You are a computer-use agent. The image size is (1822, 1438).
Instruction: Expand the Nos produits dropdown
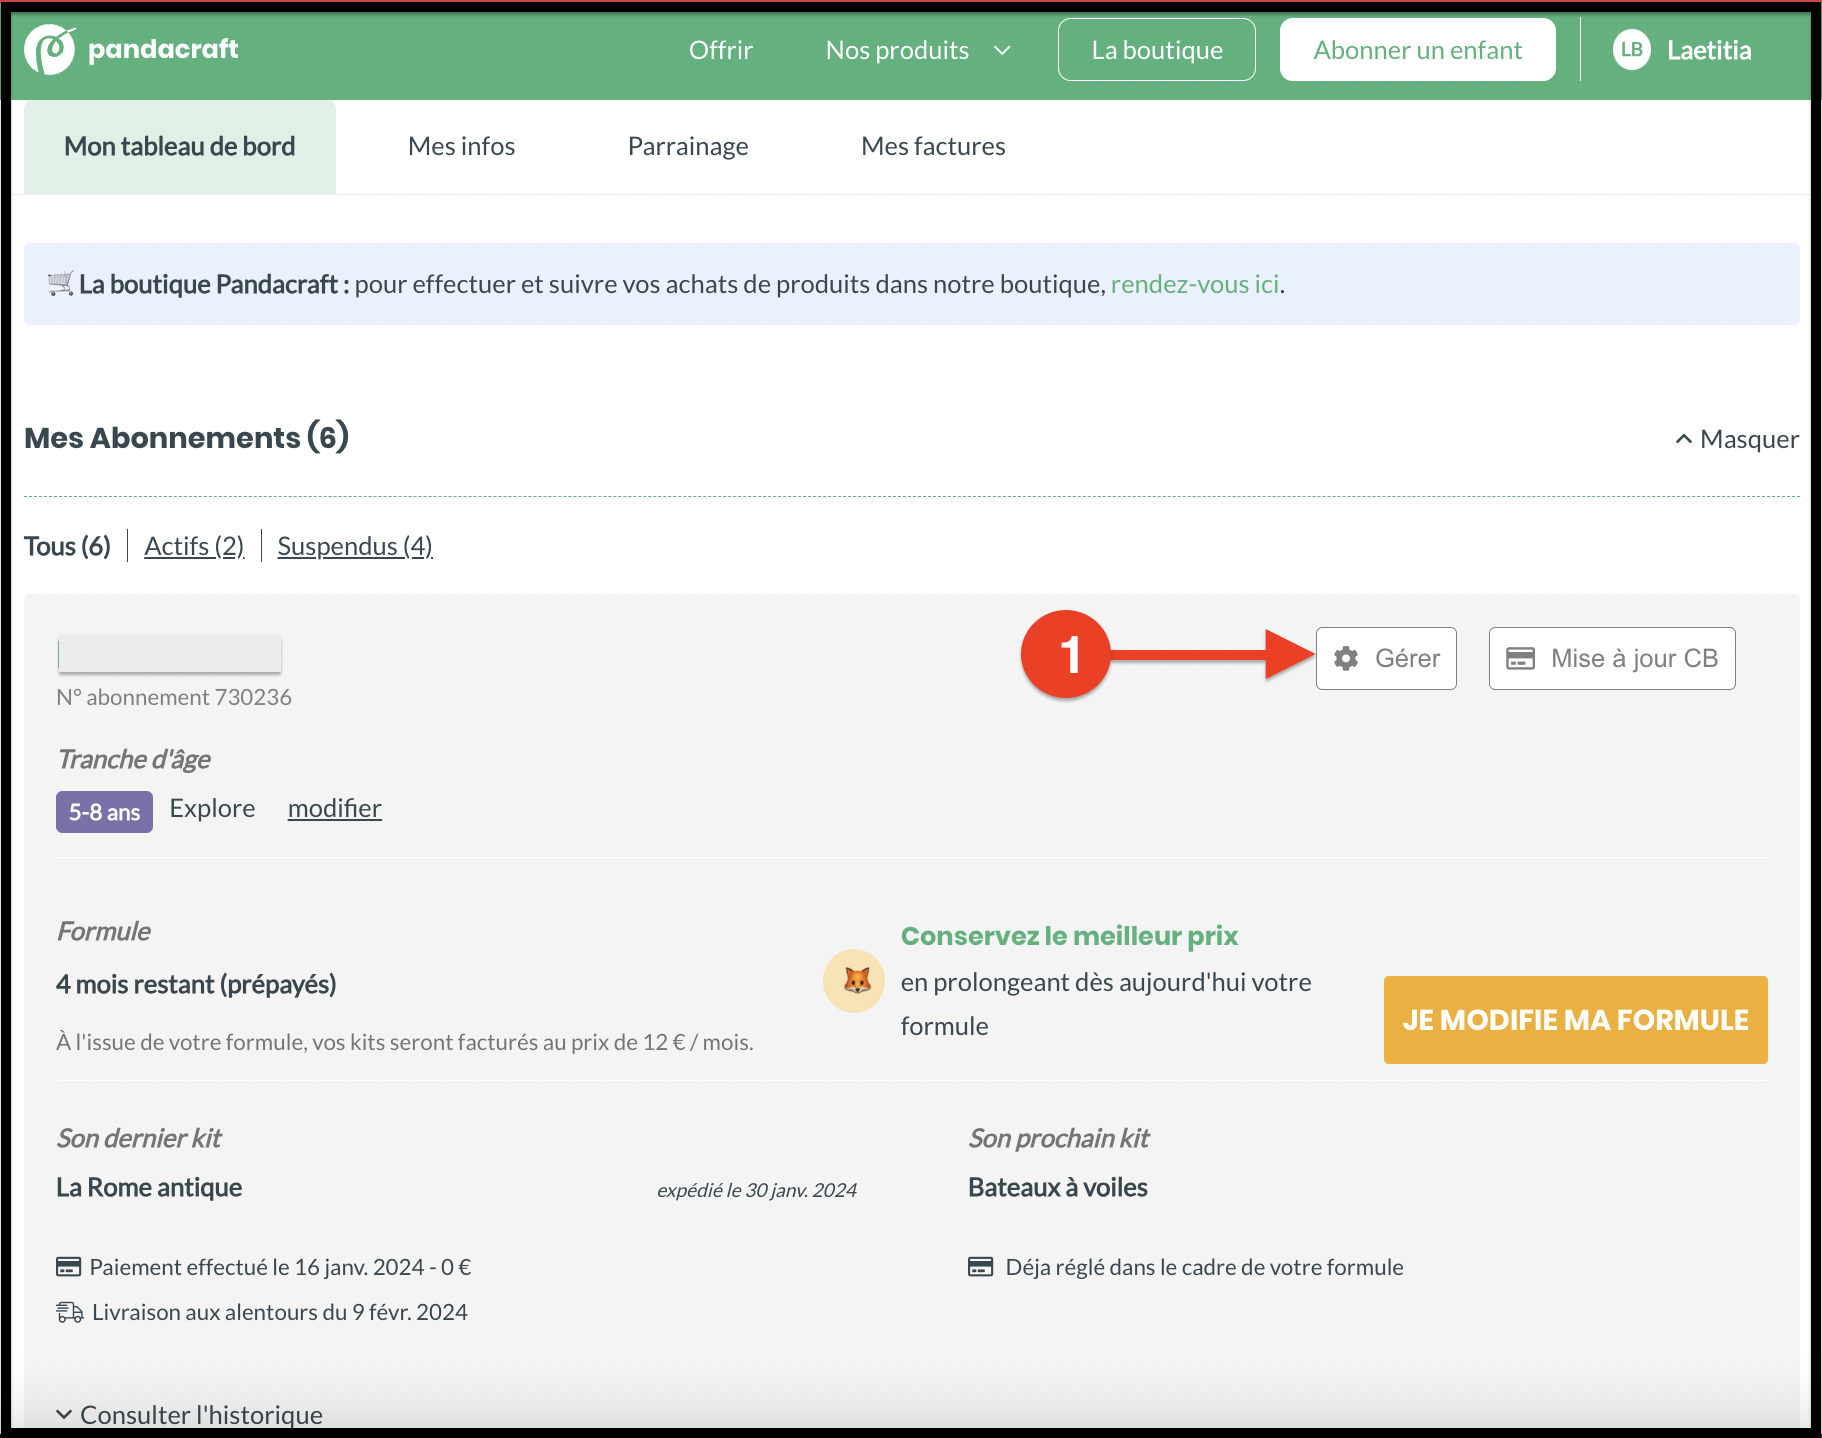pyautogui.click(x=918, y=50)
